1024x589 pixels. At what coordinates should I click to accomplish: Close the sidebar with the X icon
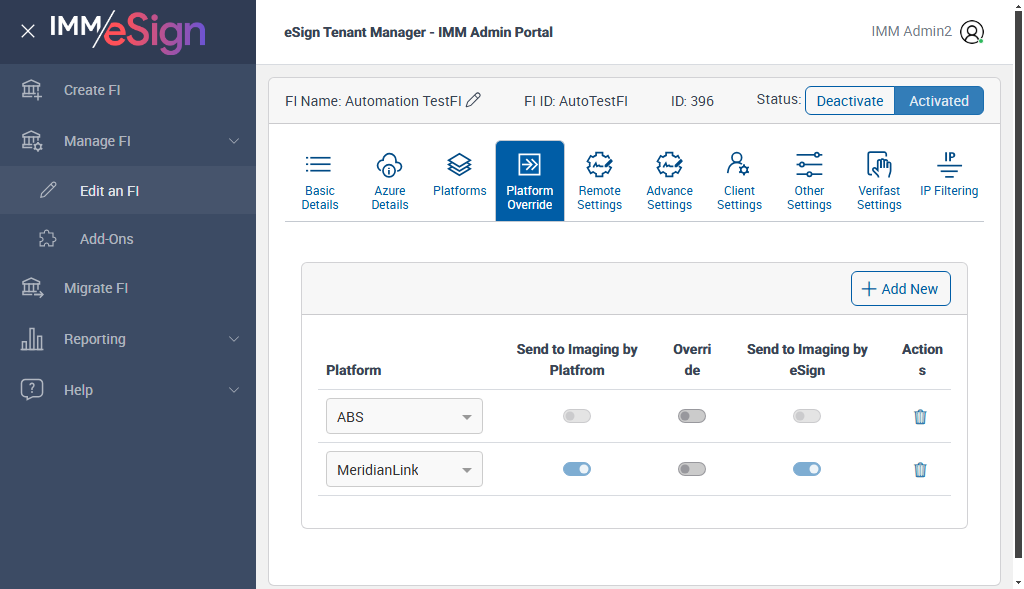[x=28, y=31]
